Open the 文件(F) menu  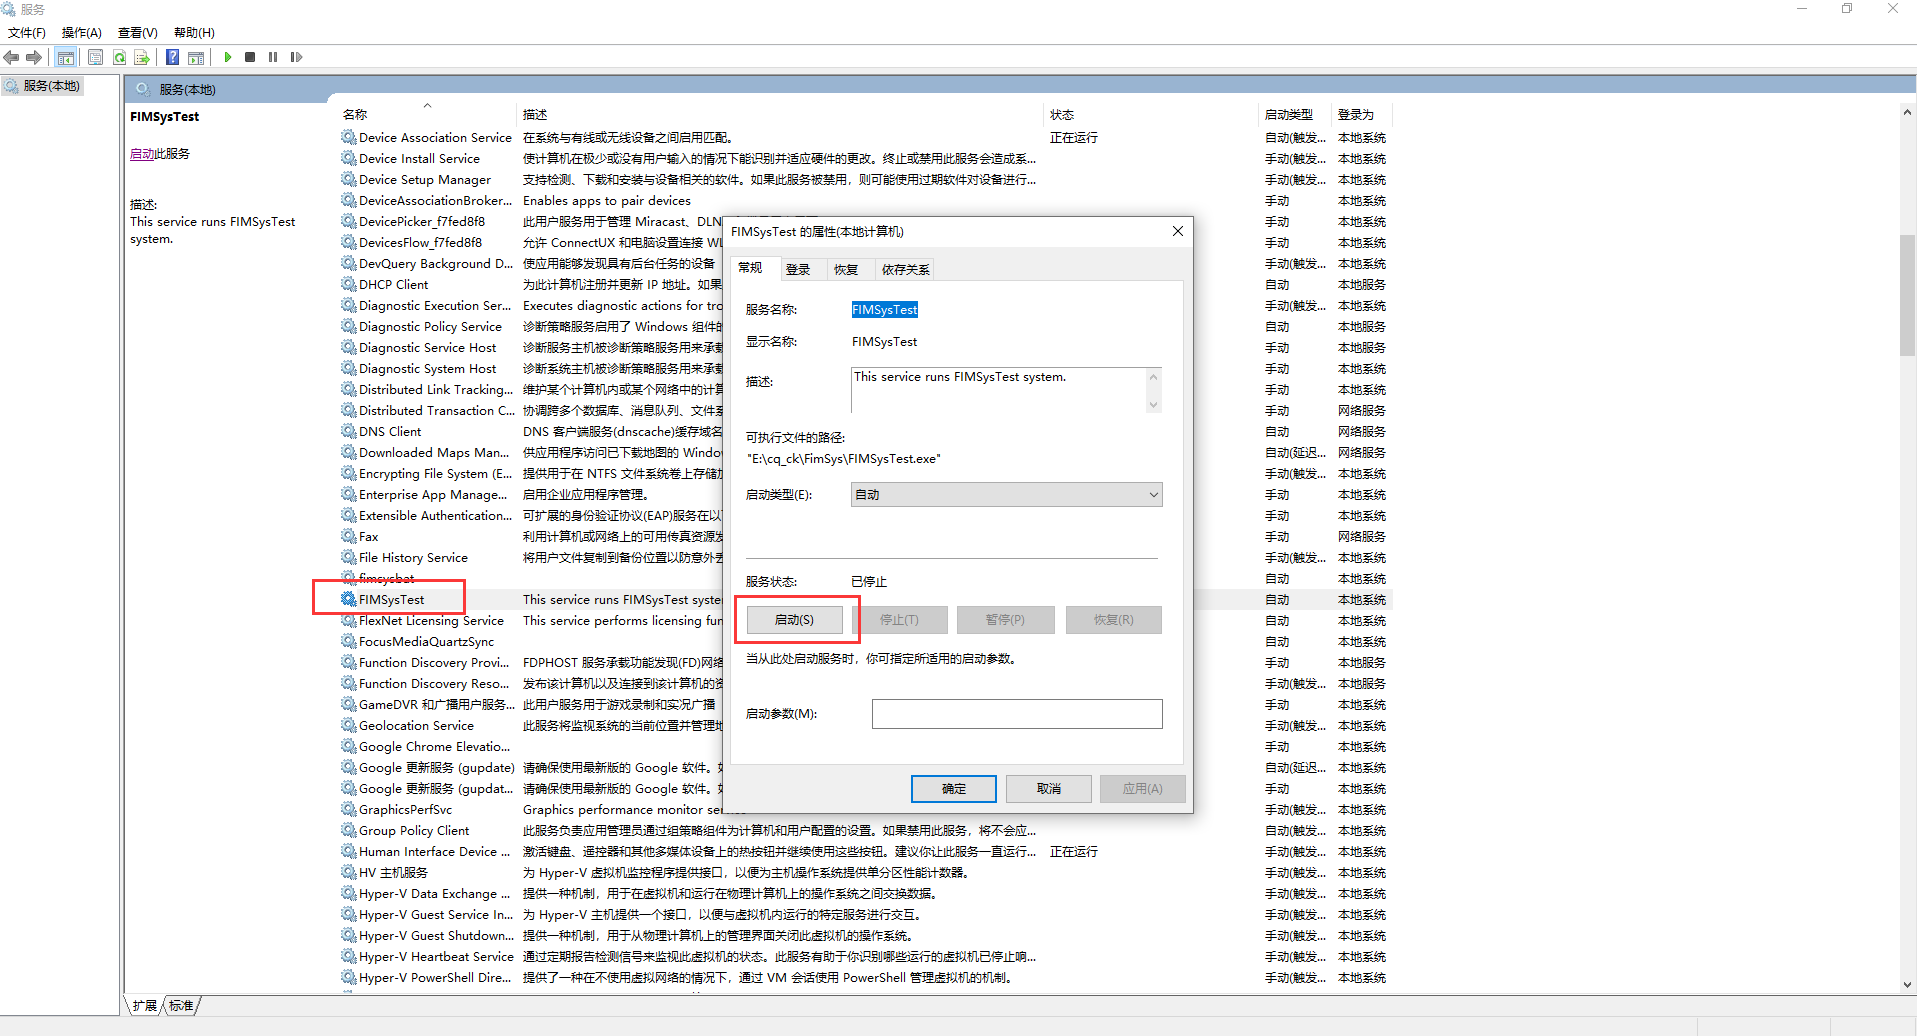coord(27,33)
